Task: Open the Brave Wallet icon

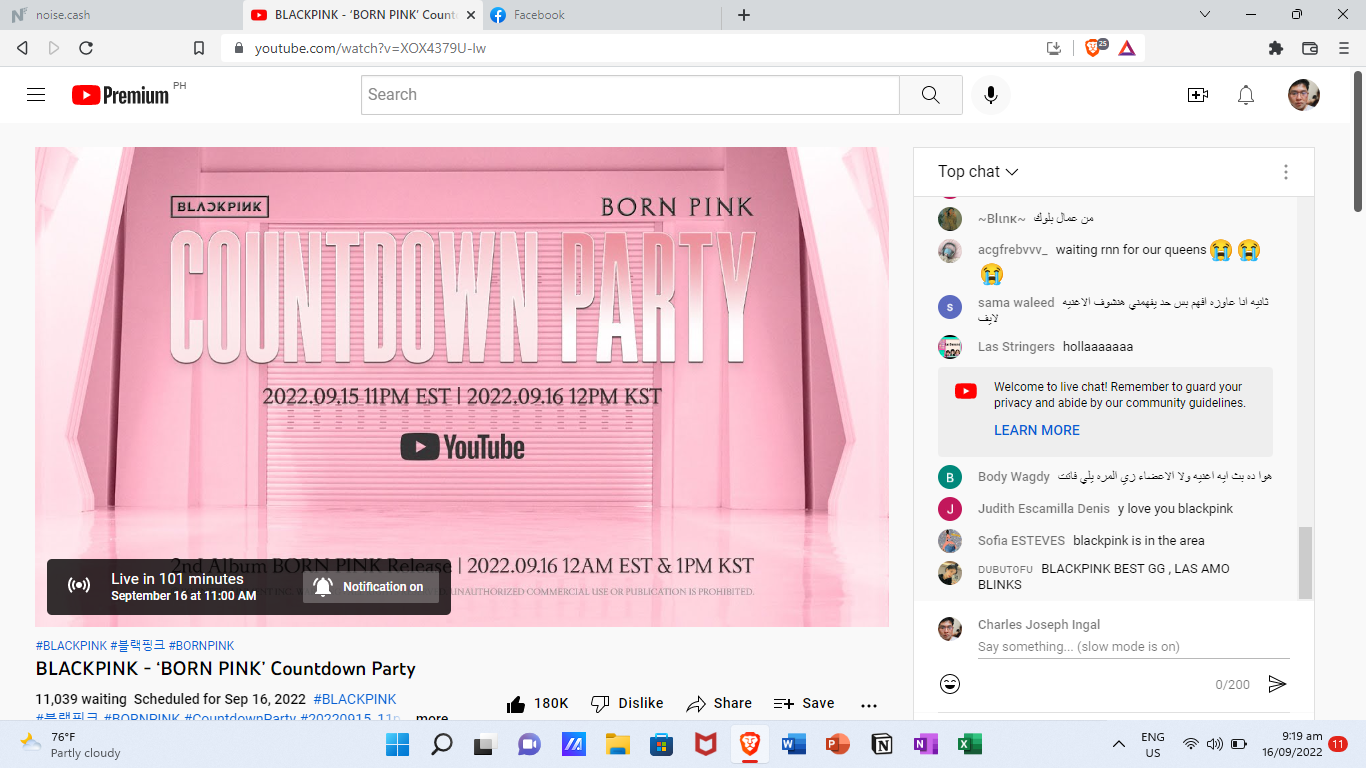Action: point(1310,48)
